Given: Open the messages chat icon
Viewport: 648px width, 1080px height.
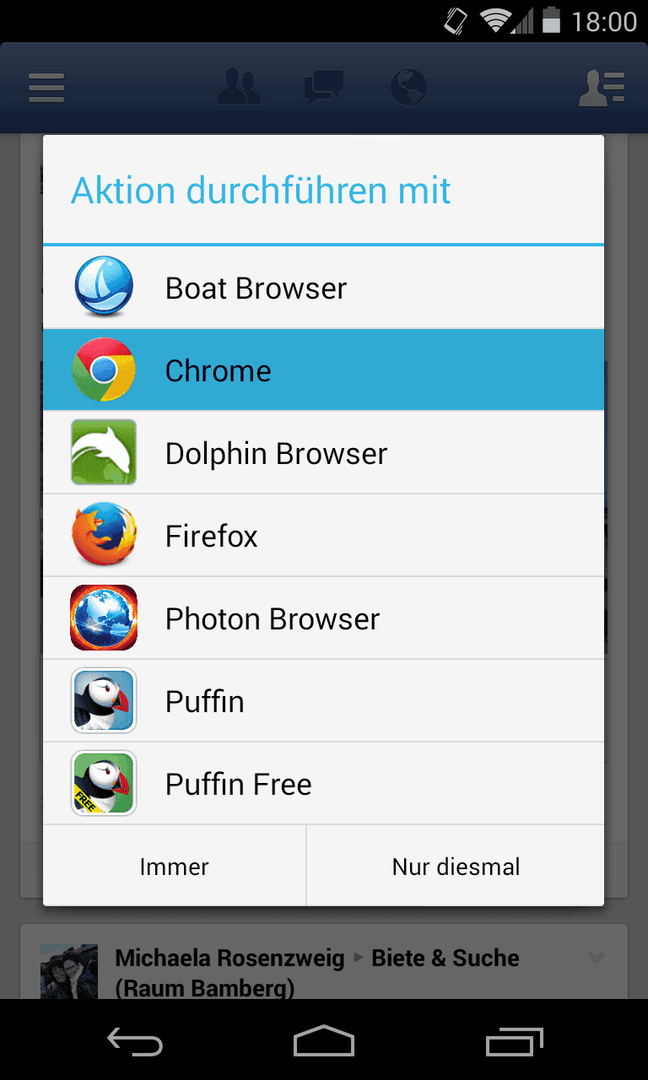Looking at the screenshot, I should click(324, 87).
